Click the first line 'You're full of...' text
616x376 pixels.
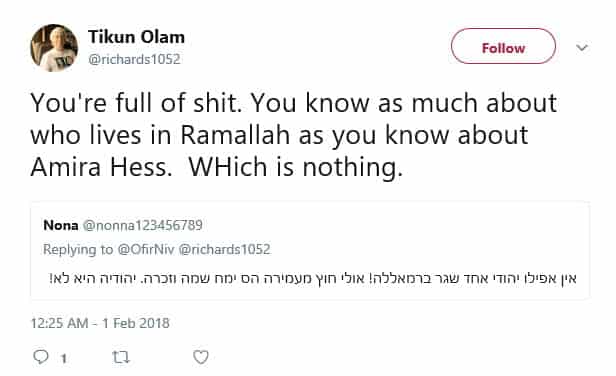[x=293, y=103]
